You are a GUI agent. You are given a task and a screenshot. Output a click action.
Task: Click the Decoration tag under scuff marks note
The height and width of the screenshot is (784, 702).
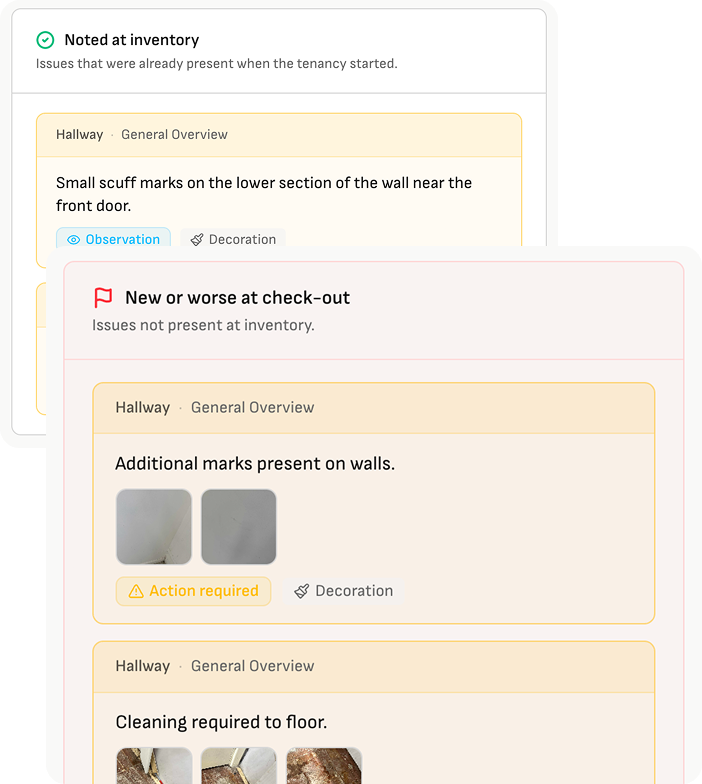(x=233, y=239)
